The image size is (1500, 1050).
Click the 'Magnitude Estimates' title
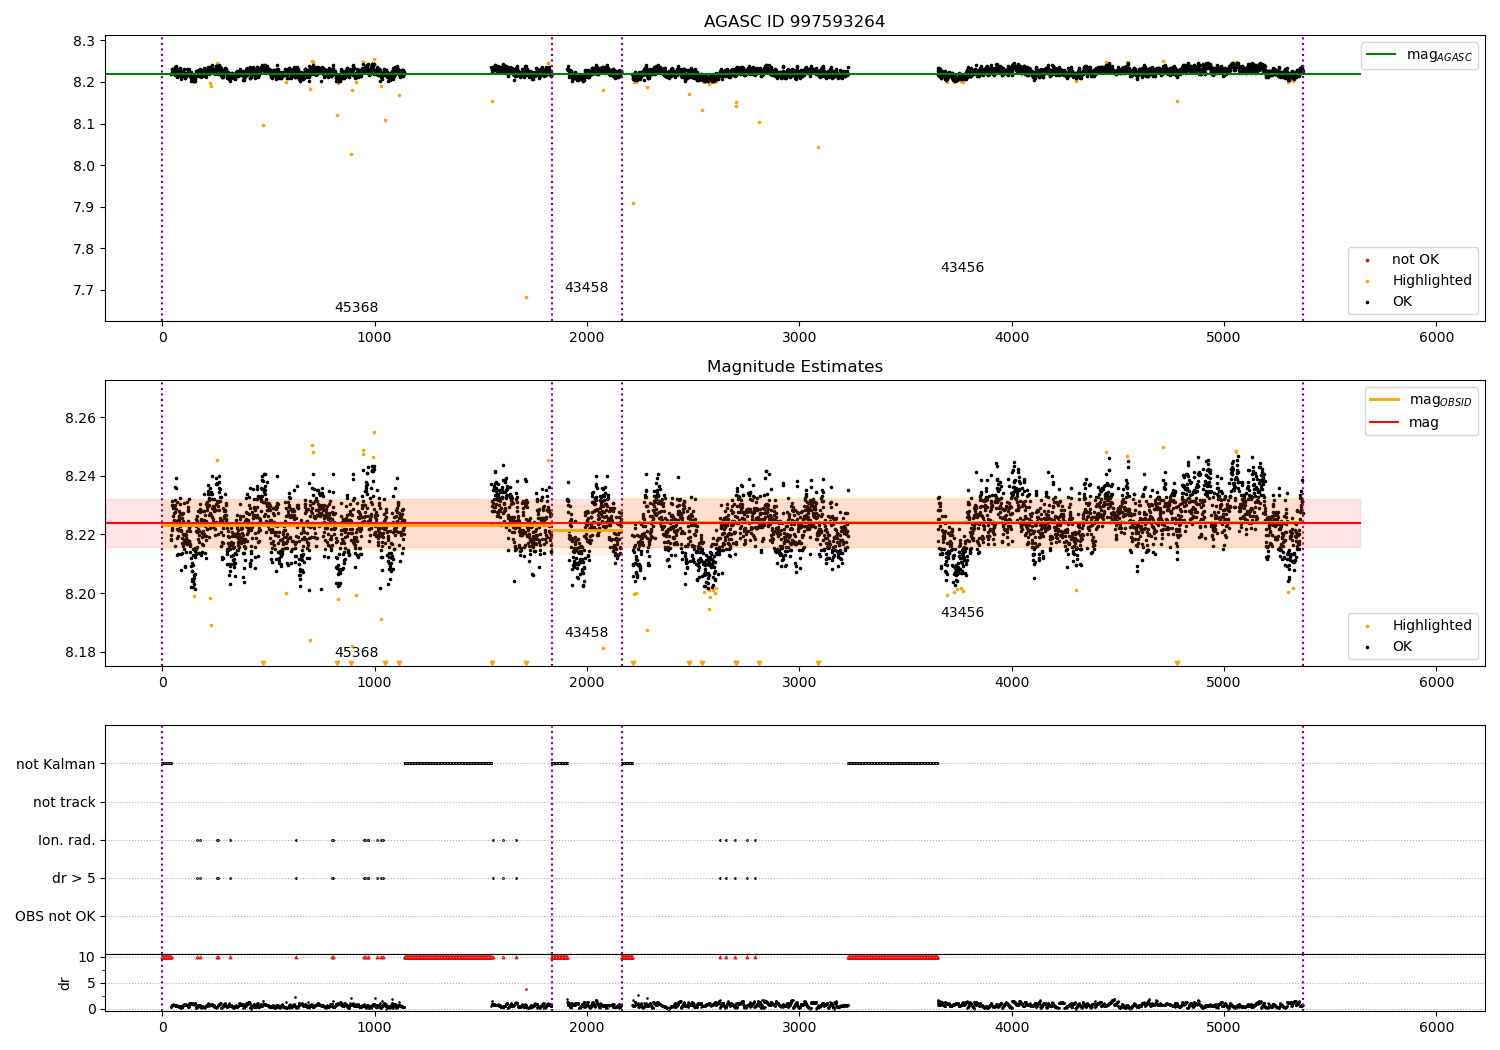coord(794,367)
